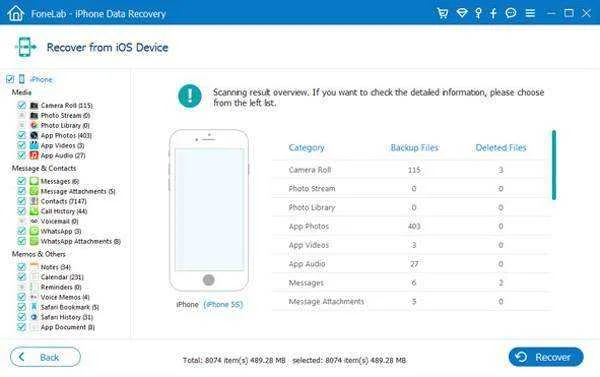The width and height of the screenshot is (600, 377).
Task: Select Reminders in the sidebar
Action: (61, 287)
